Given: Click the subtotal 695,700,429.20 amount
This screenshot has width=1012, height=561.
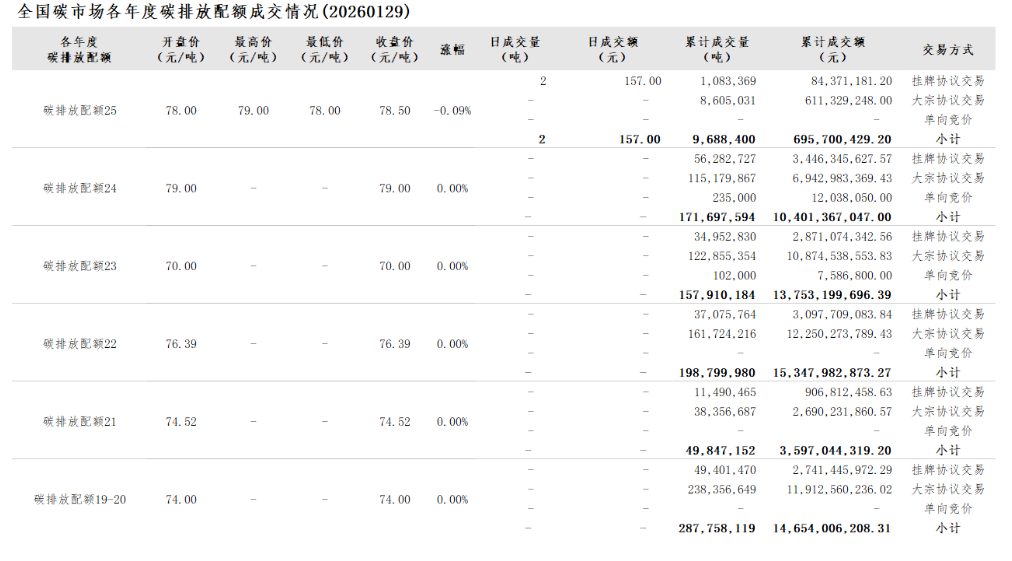Looking at the screenshot, I should (831, 140).
